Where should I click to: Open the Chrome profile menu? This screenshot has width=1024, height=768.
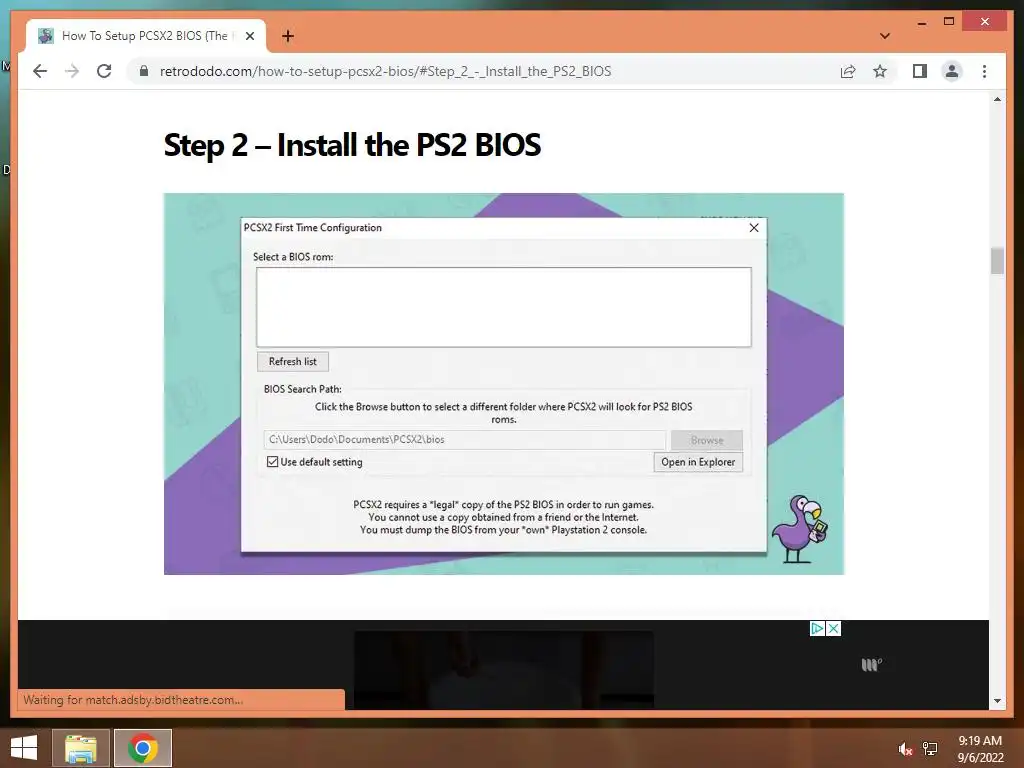point(952,71)
